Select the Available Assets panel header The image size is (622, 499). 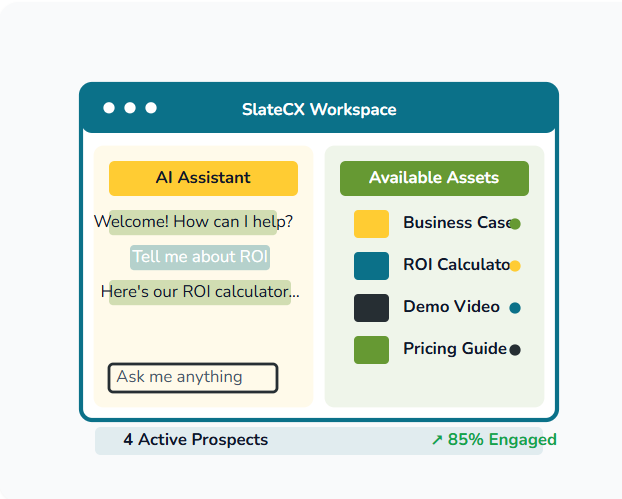tap(434, 178)
